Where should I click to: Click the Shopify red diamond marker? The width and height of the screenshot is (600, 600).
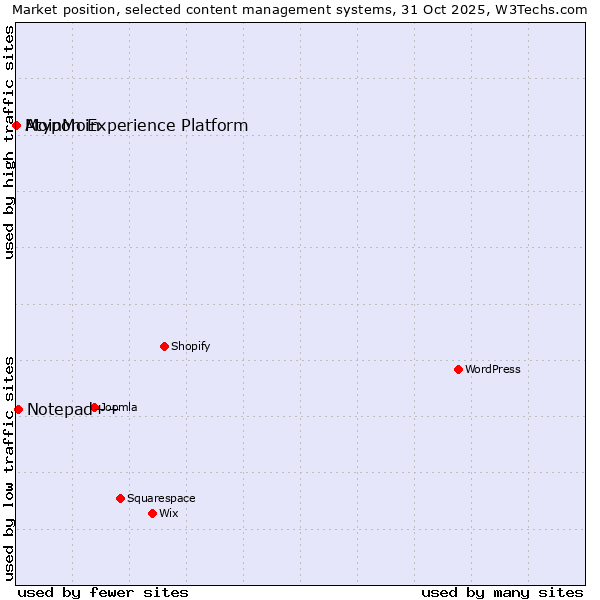(164, 346)
